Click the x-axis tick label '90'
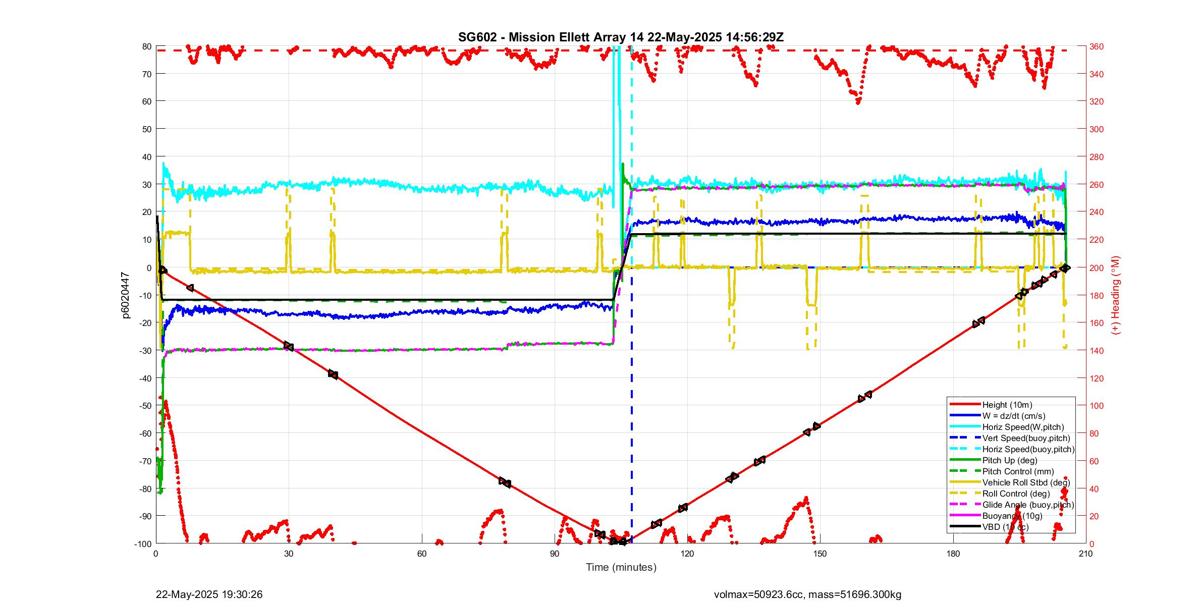 tap(554, 552)
